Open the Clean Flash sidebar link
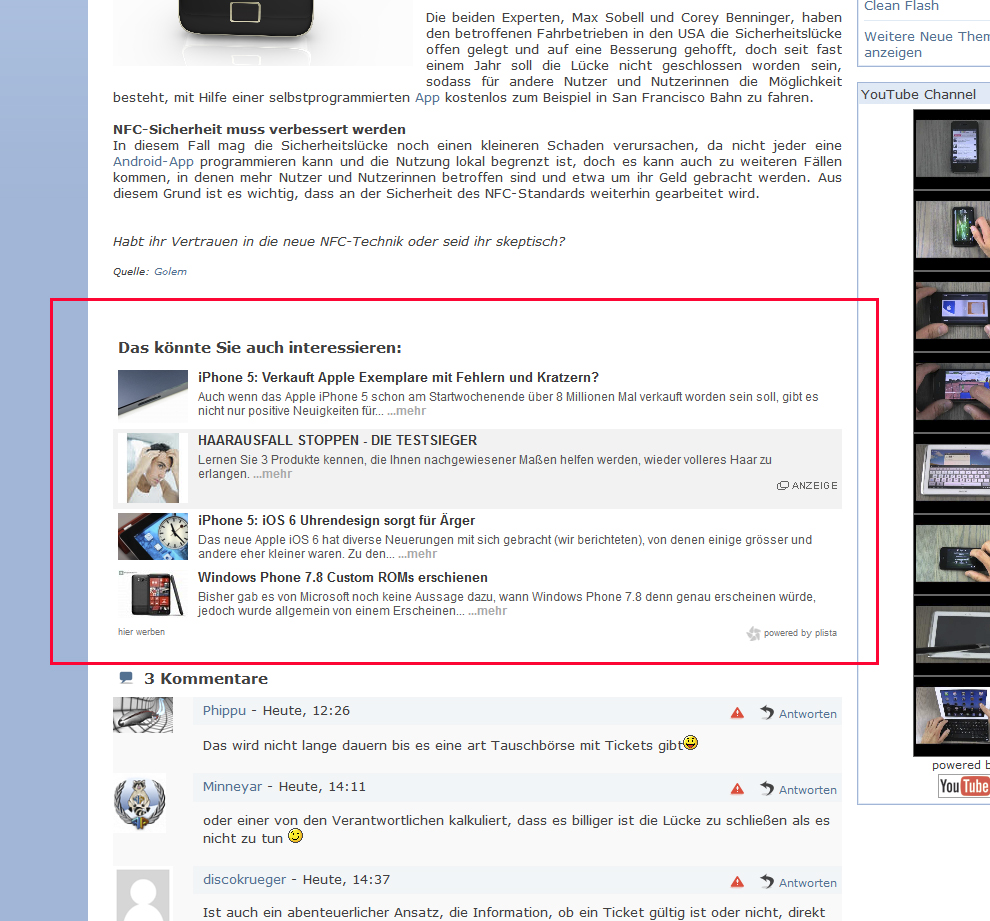 [901, 6]
